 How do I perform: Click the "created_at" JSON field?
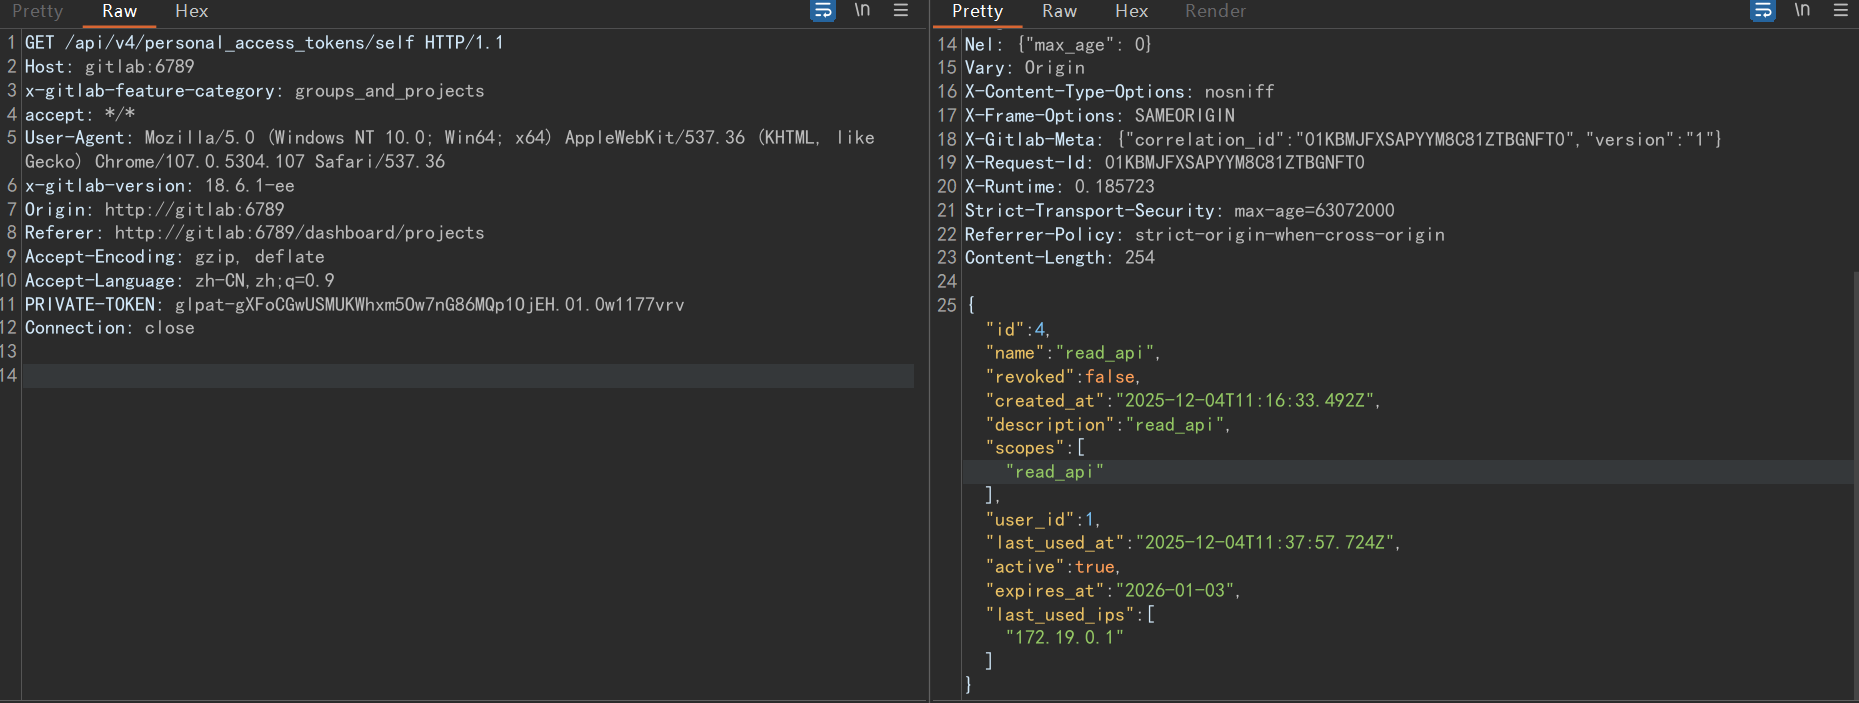pos(1183,401)
